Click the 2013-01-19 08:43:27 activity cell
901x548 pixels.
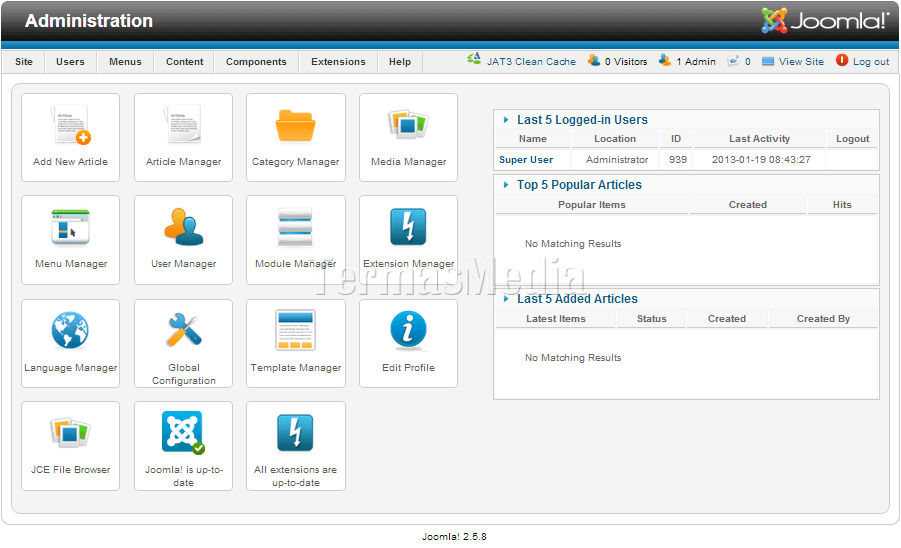761,160
